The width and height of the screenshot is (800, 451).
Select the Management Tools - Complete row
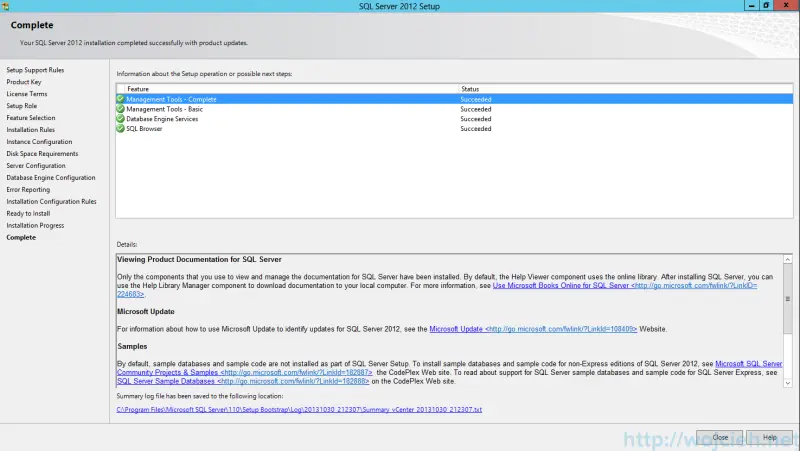(454, 99)
